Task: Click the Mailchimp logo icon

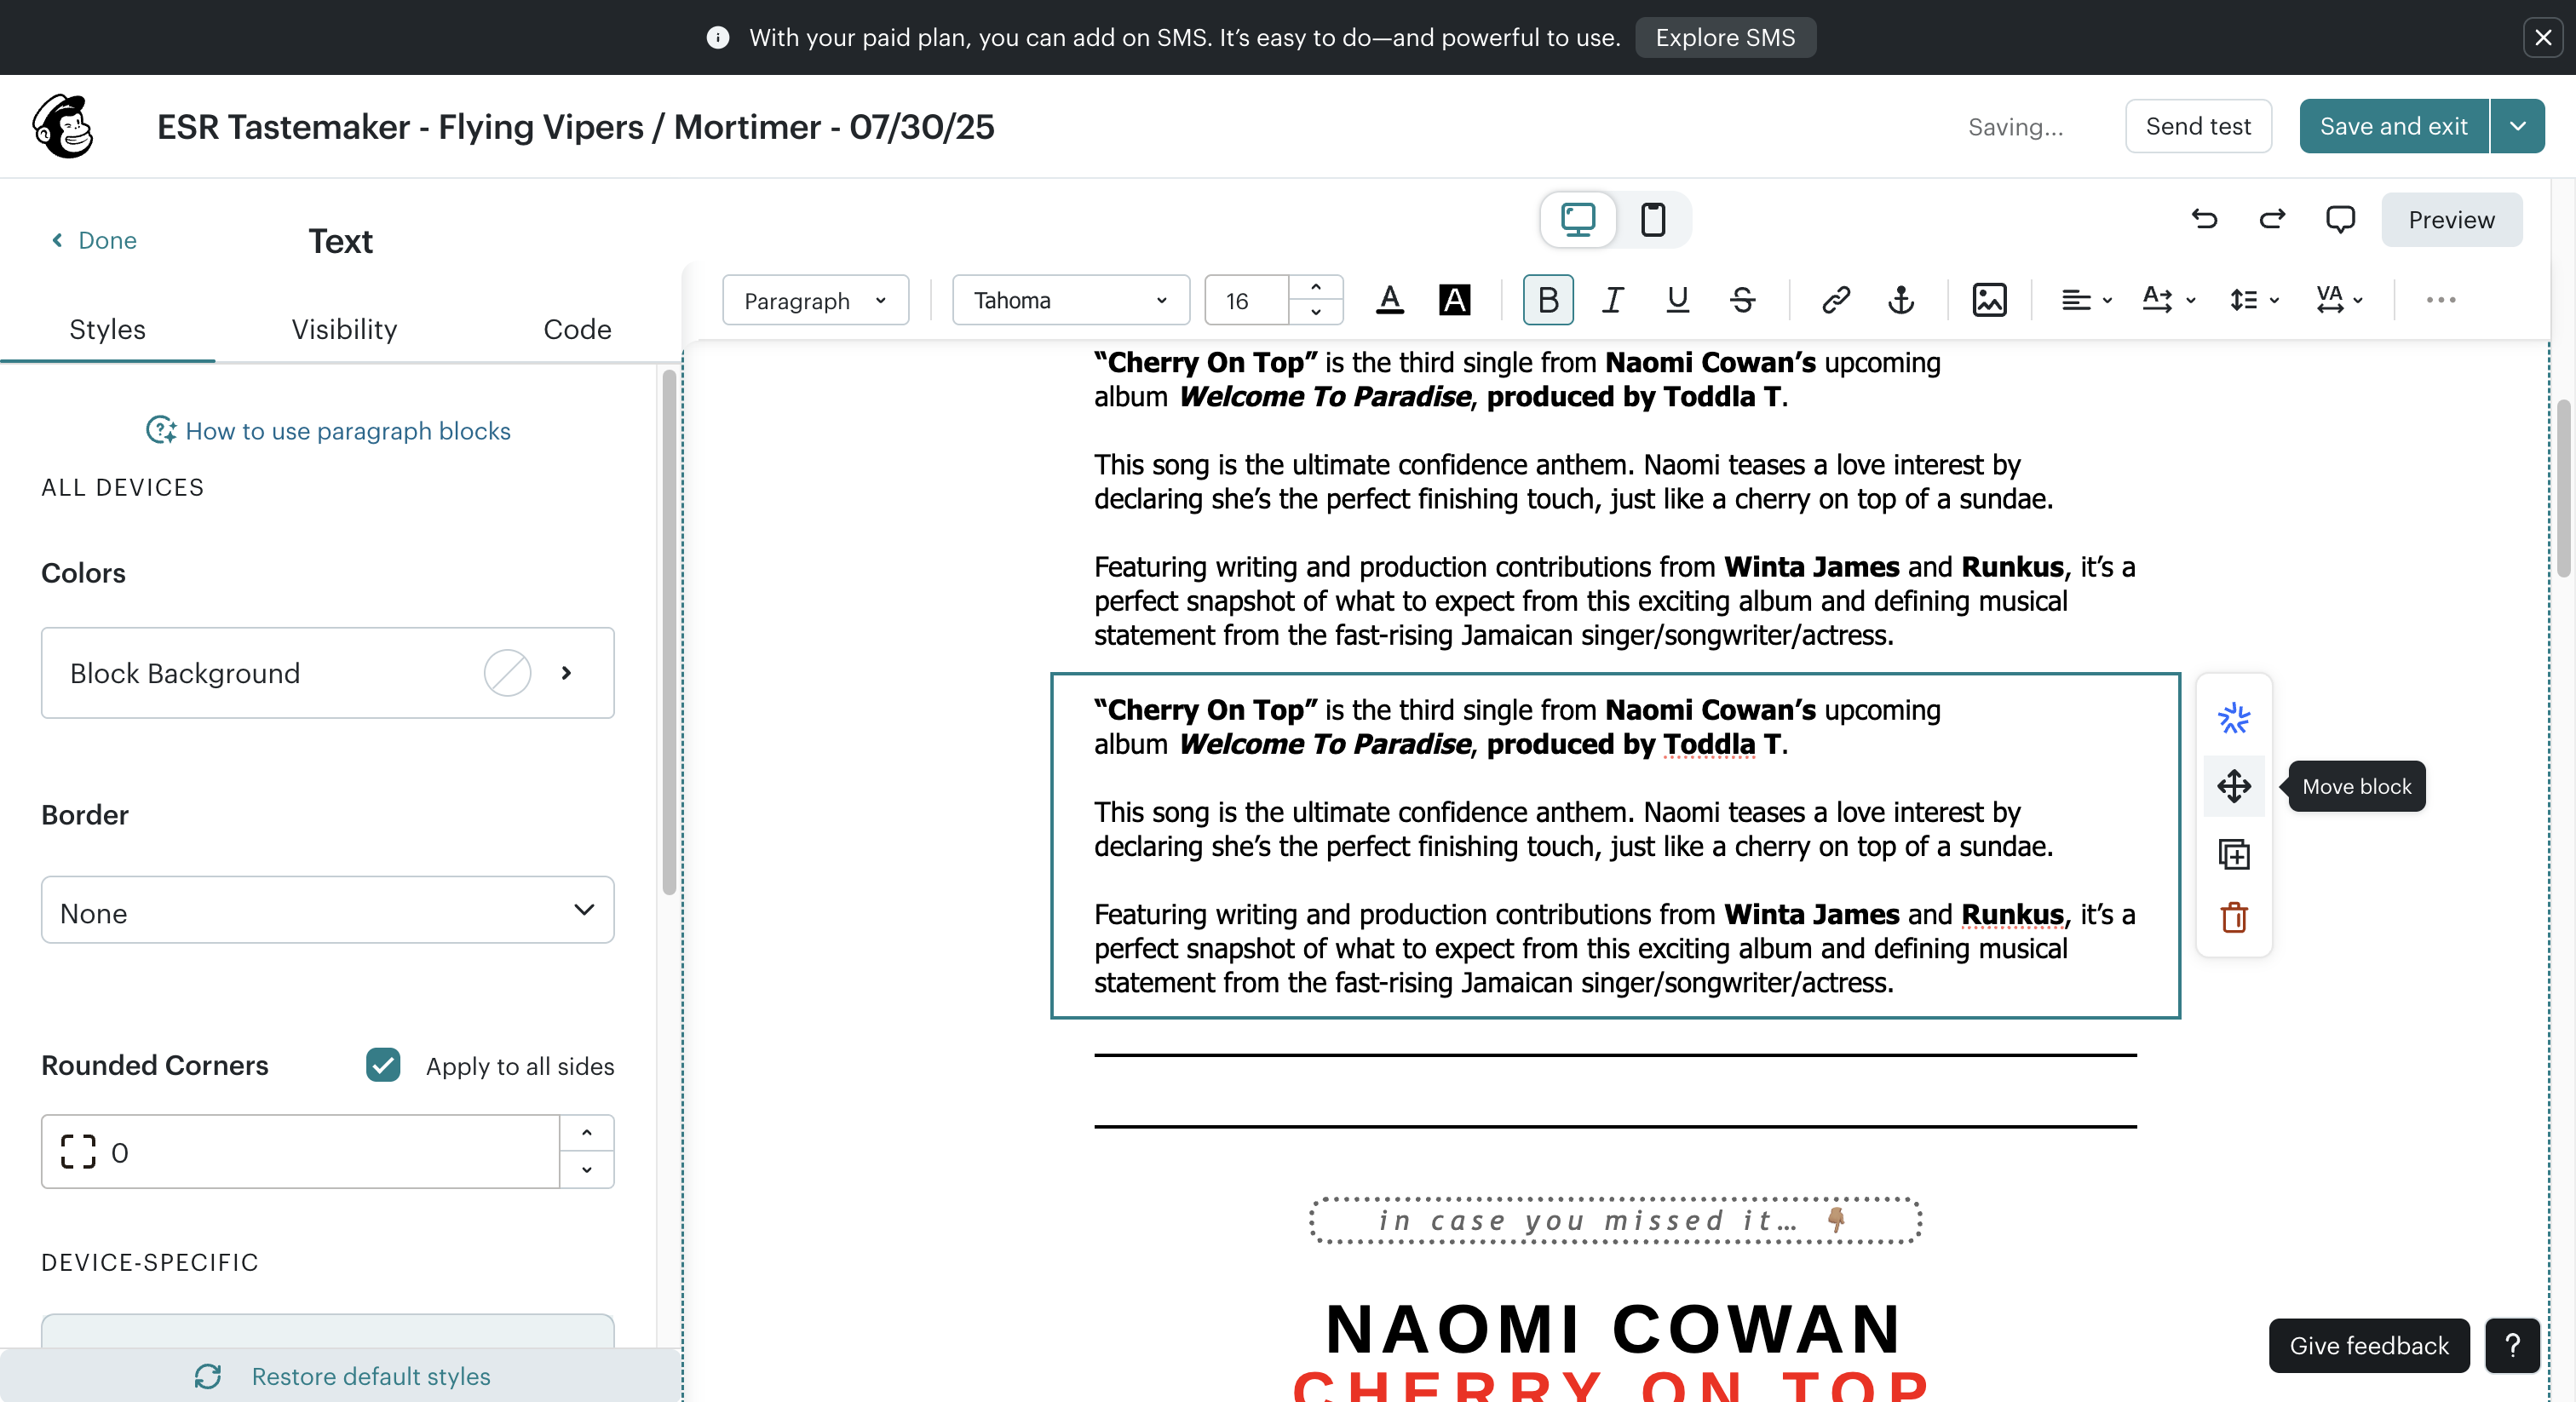Action: tap(63, 127)
